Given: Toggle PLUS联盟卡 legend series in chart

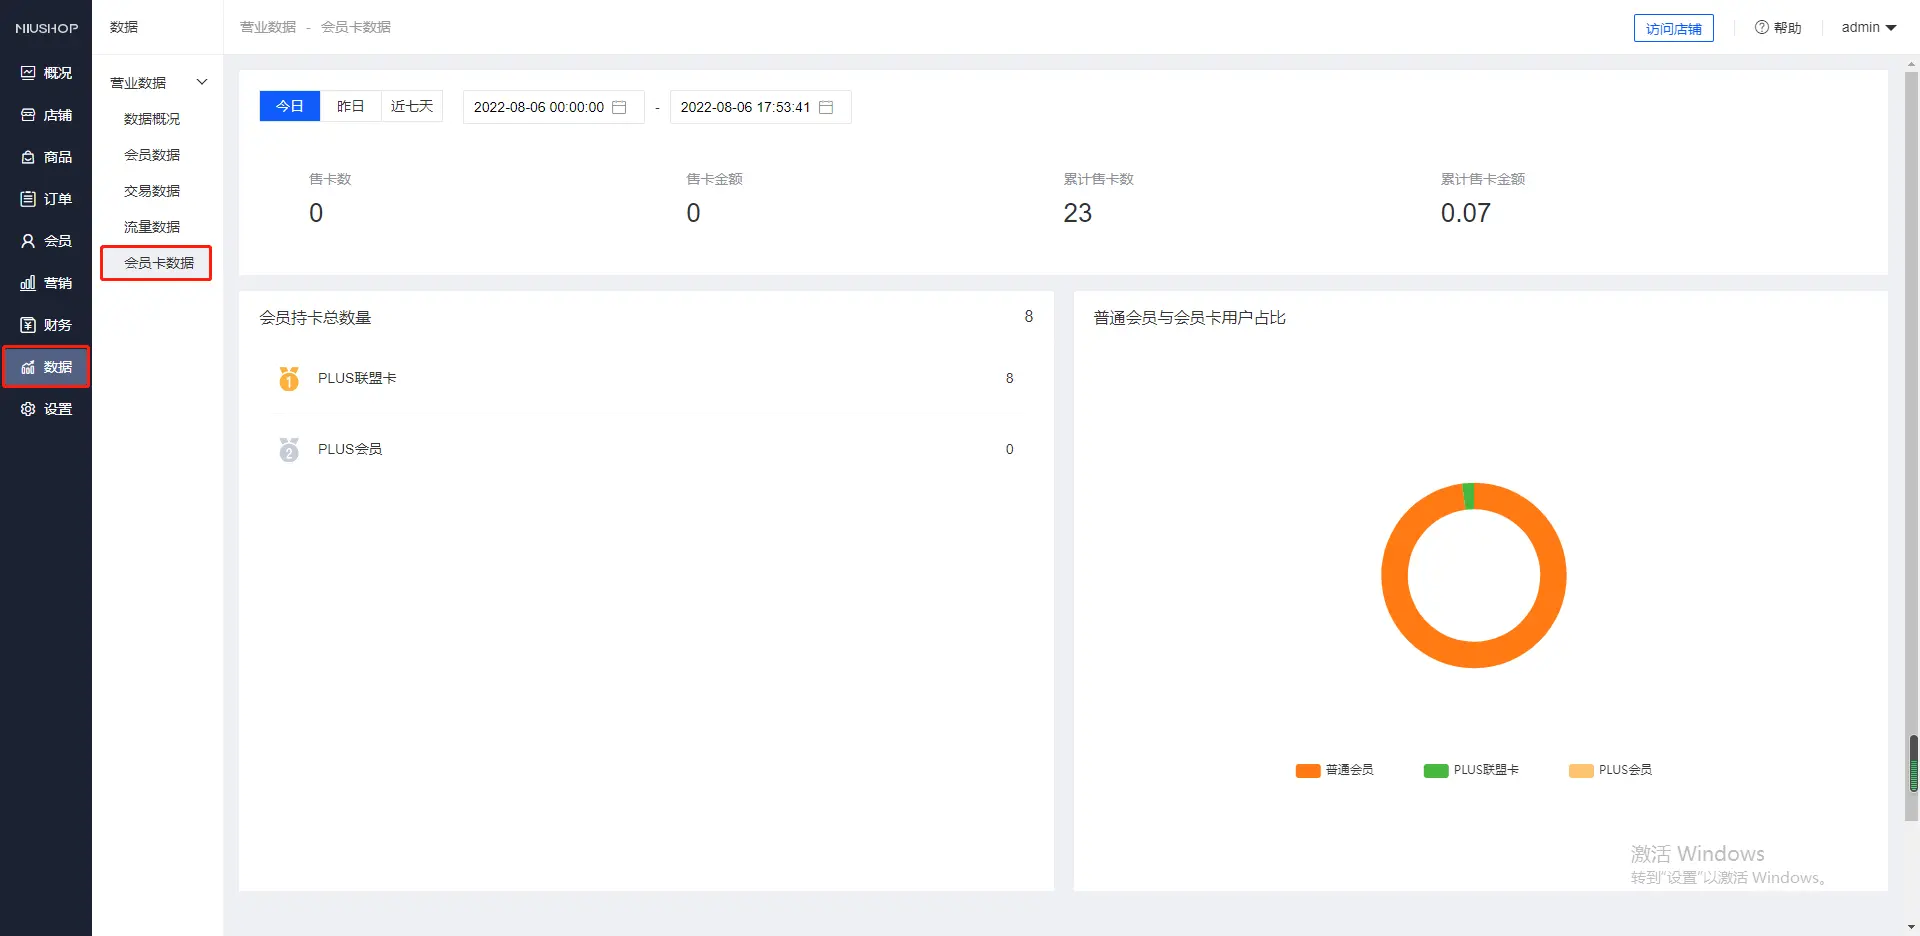Looking at the screenshot, I should [1472, 770].
